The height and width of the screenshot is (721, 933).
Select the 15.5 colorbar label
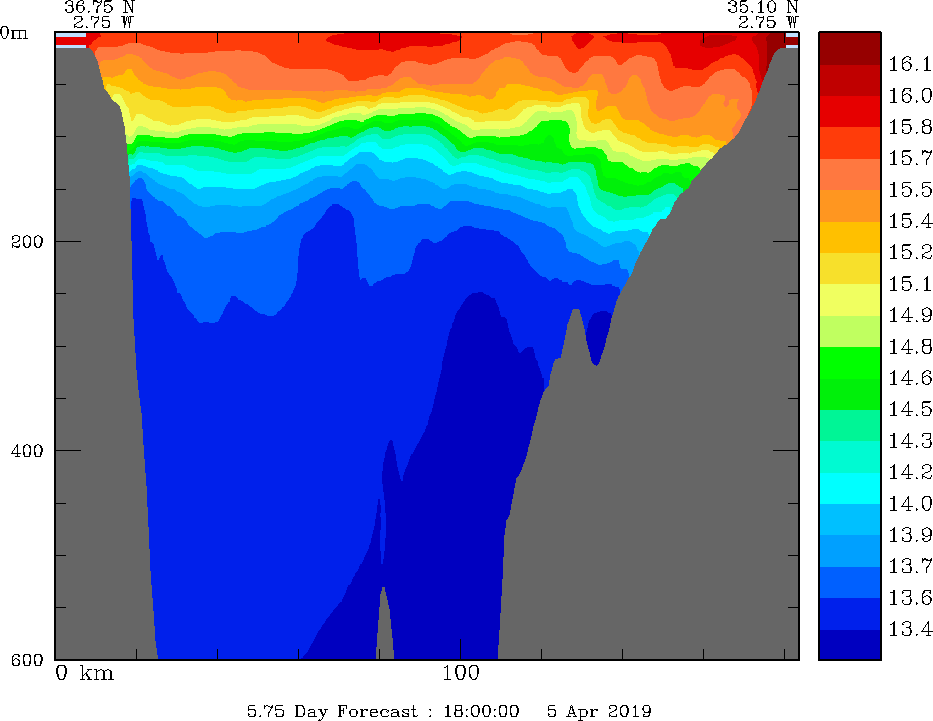pyautogui.click(x=910, y=190)
